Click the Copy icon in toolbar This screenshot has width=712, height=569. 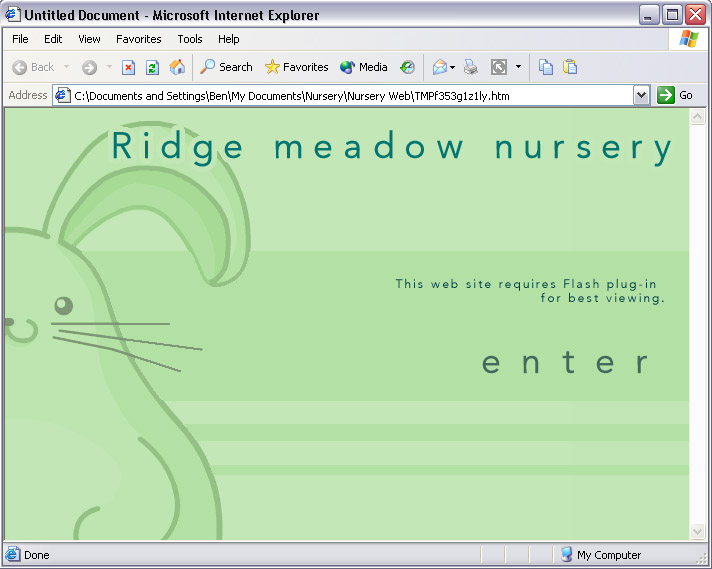(x=546, y=67)
